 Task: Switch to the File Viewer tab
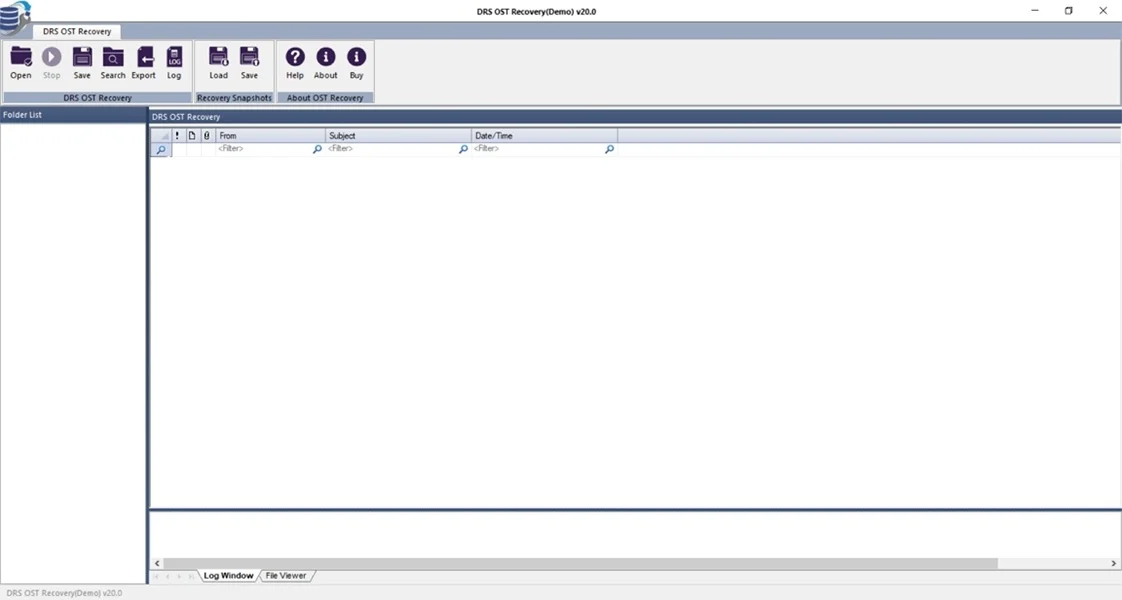pos(286,576)
